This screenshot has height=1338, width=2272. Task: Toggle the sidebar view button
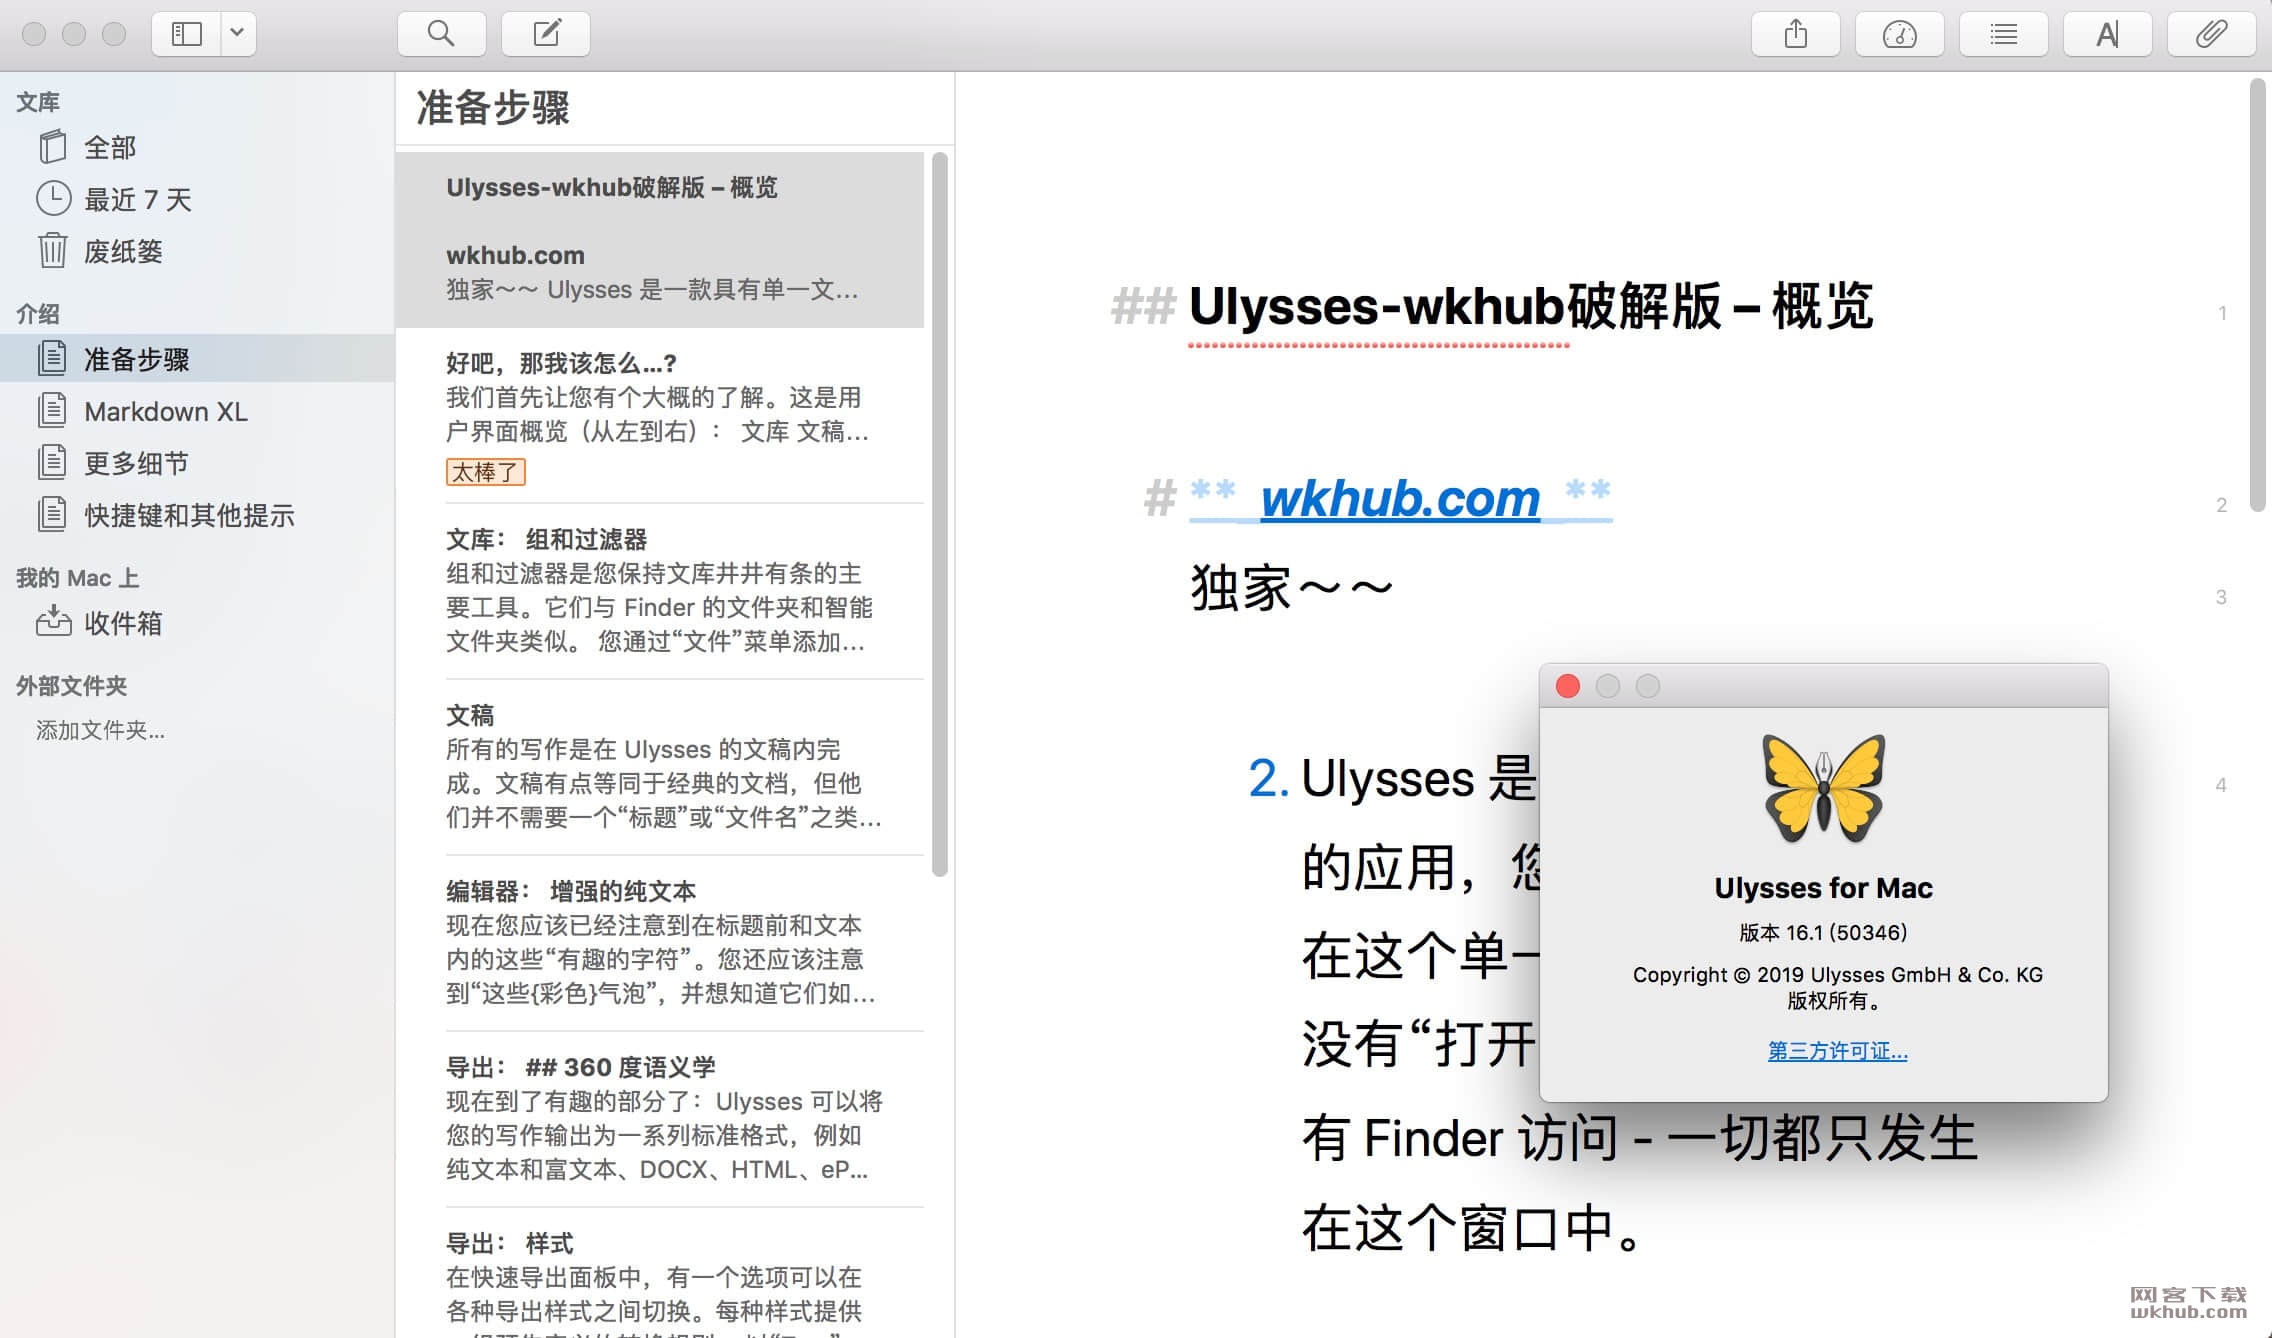click(187, 34)
